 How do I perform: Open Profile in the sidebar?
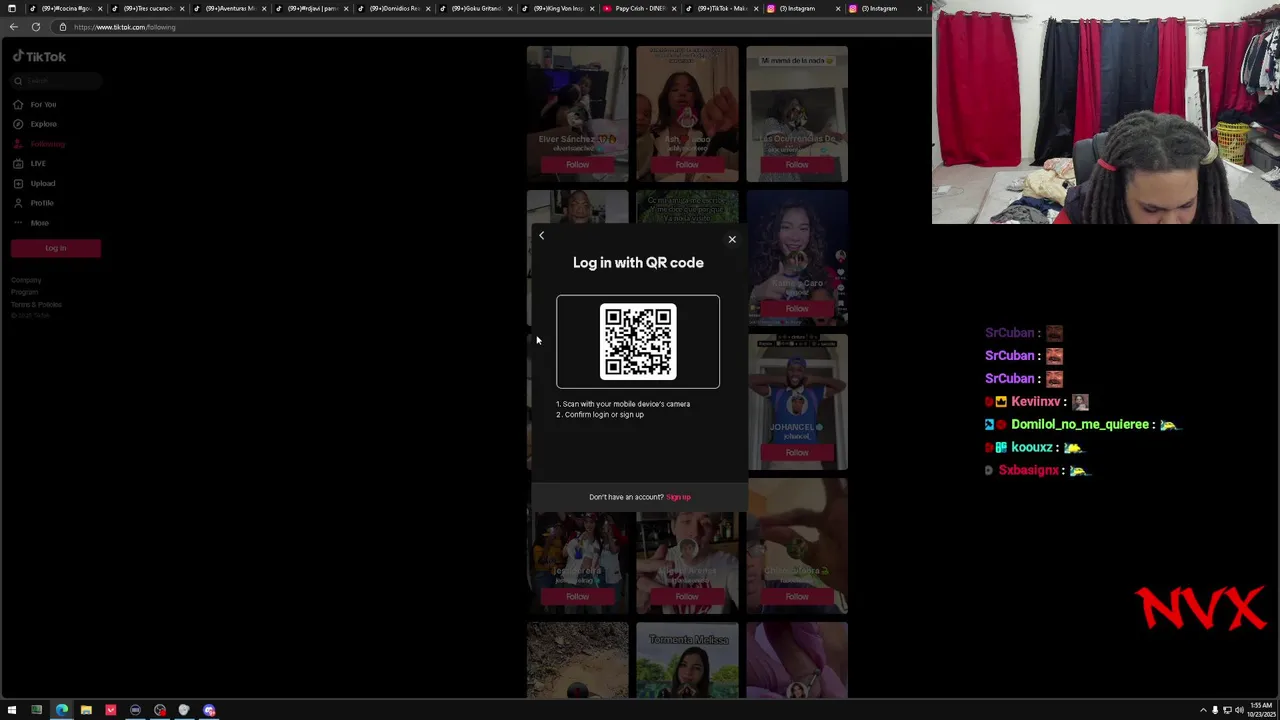click(42, 203)
